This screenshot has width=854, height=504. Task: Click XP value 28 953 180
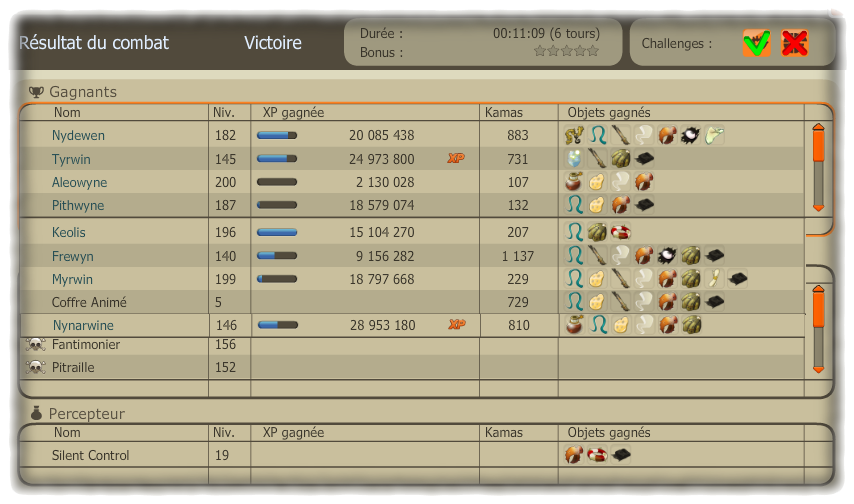[x=382, y=325]
